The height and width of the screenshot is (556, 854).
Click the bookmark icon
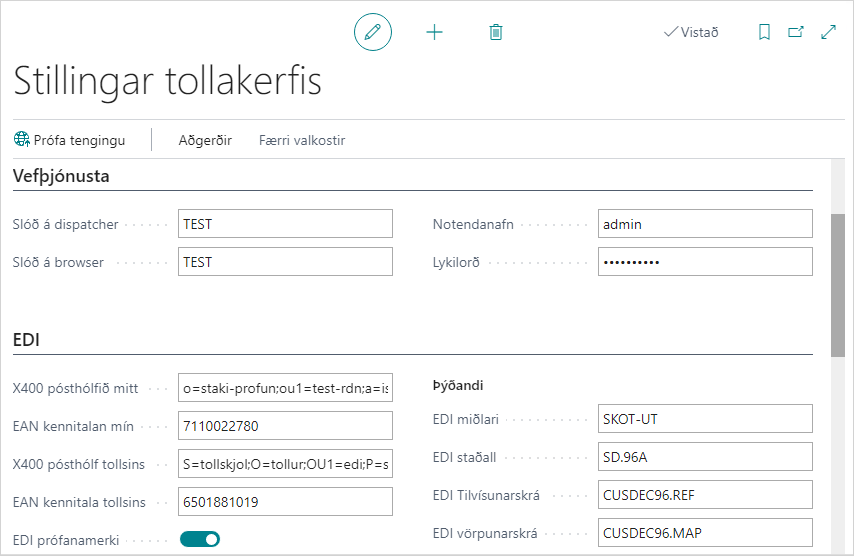click(x=764, y=32)
